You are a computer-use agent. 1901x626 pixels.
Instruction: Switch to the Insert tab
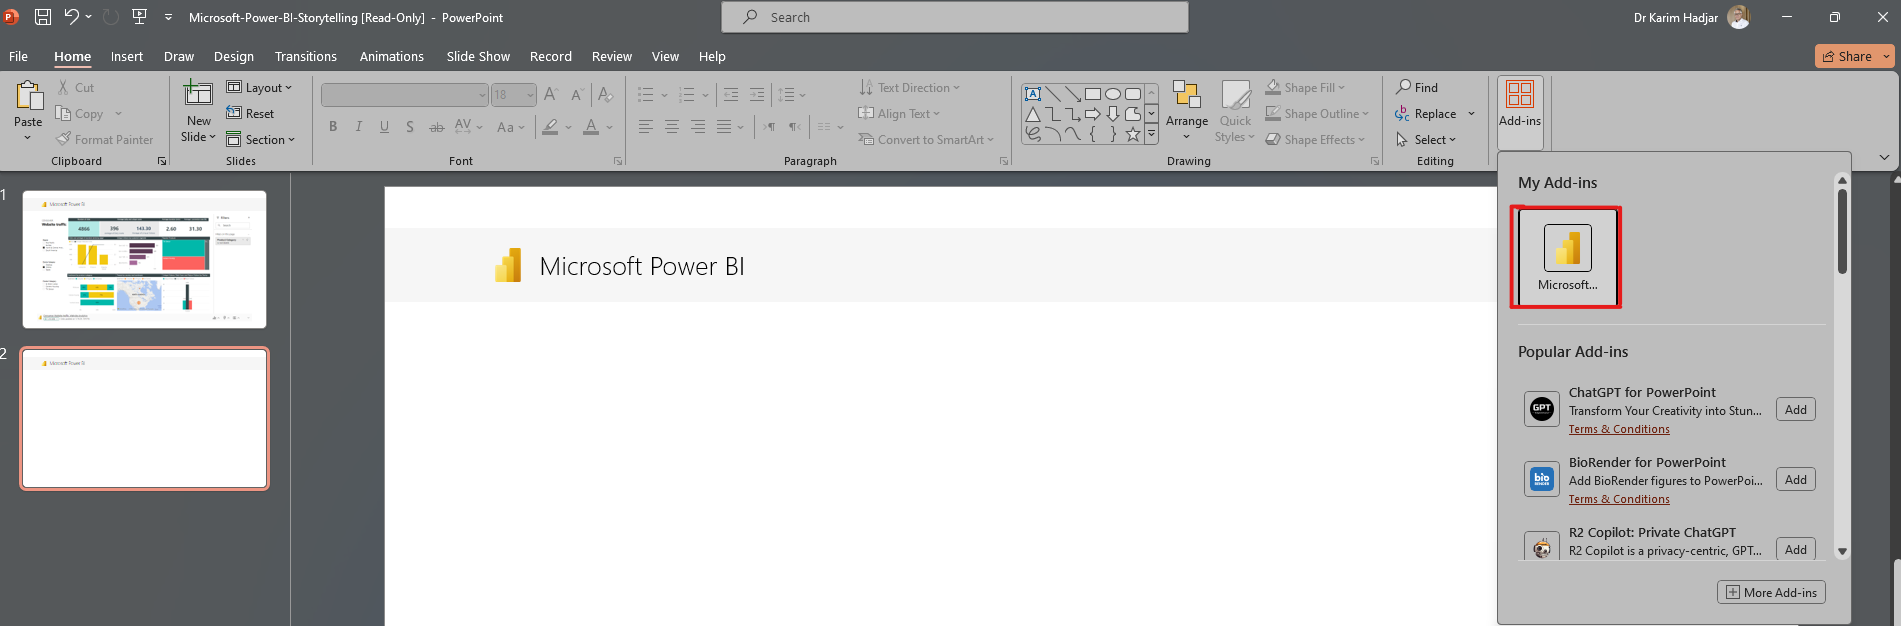pyautogui.click(x=127, y=57)
